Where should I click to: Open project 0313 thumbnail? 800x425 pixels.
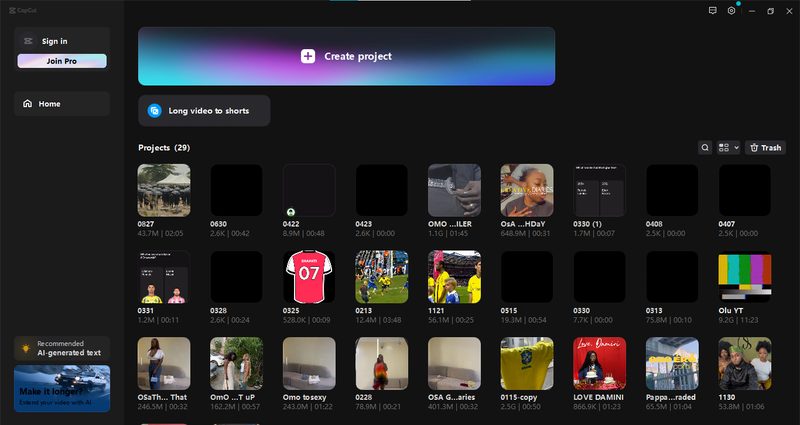(672, 277)
